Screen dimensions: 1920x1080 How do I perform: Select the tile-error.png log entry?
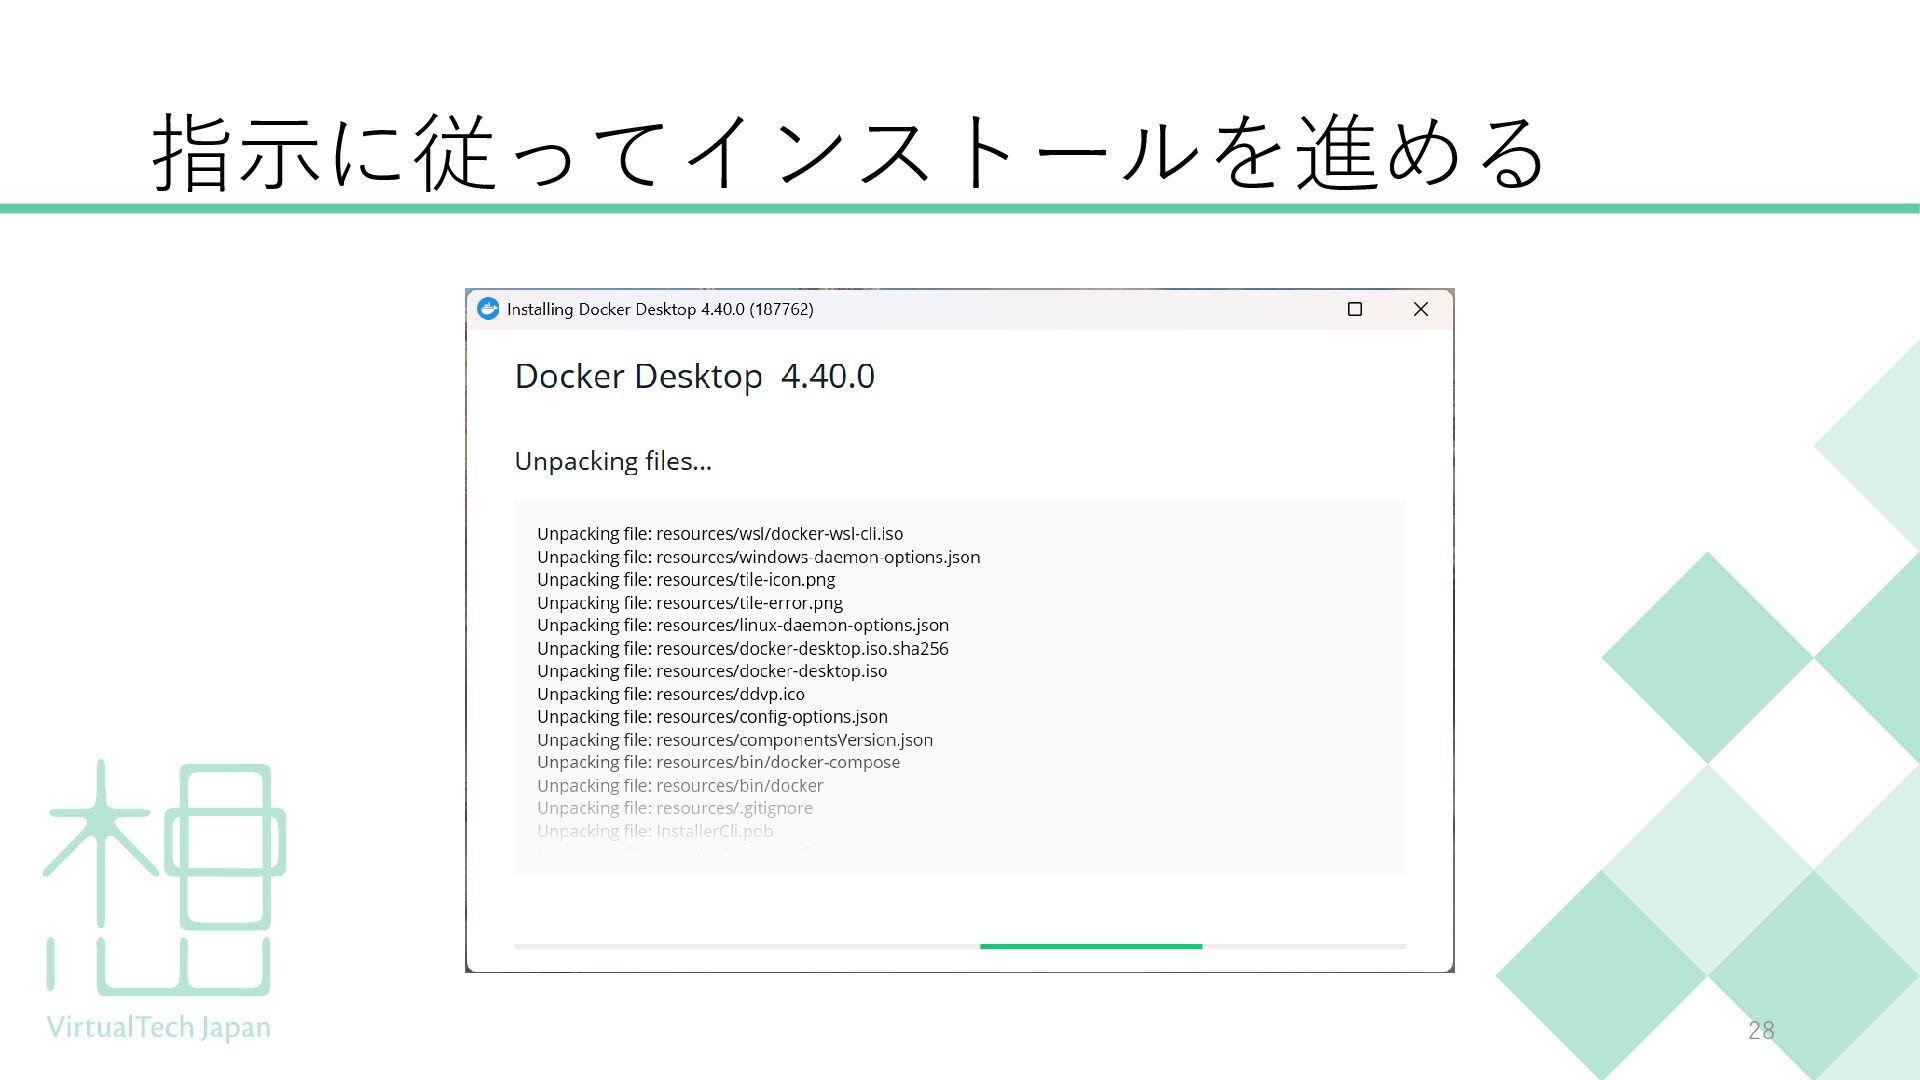pyautogui.click(x=690, y=603)
